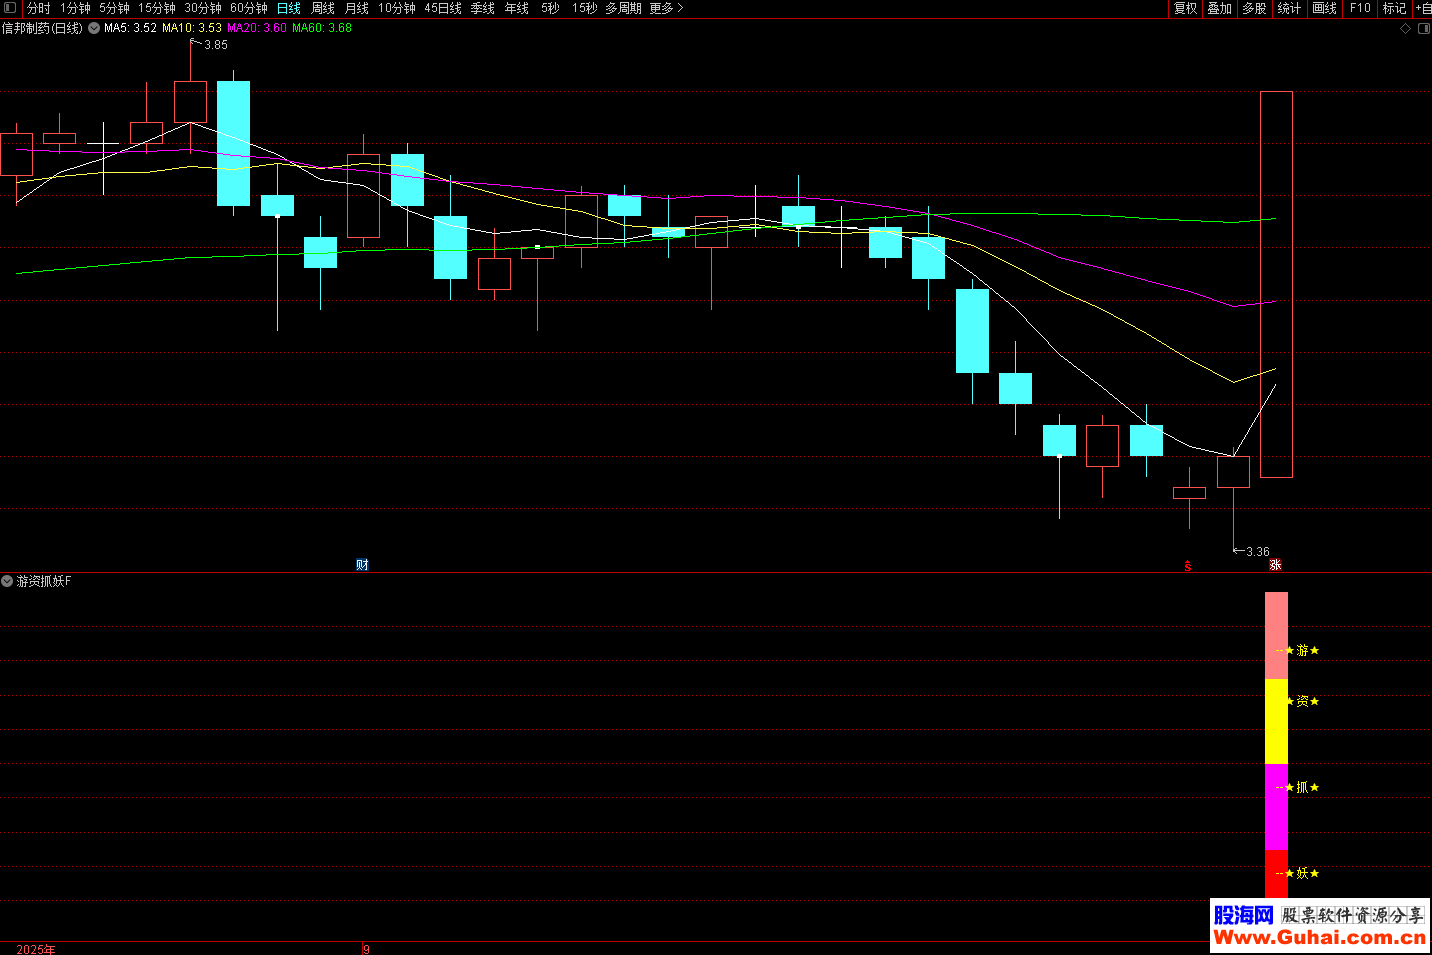Open the 分时 intraday view tab
Screen dimensions: 1432x955
click(39, 8)
